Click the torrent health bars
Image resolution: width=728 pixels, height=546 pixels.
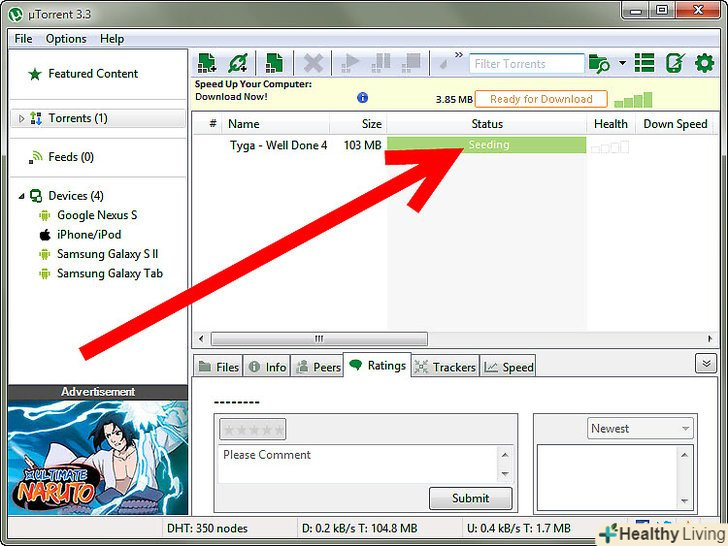click(610, 147)
